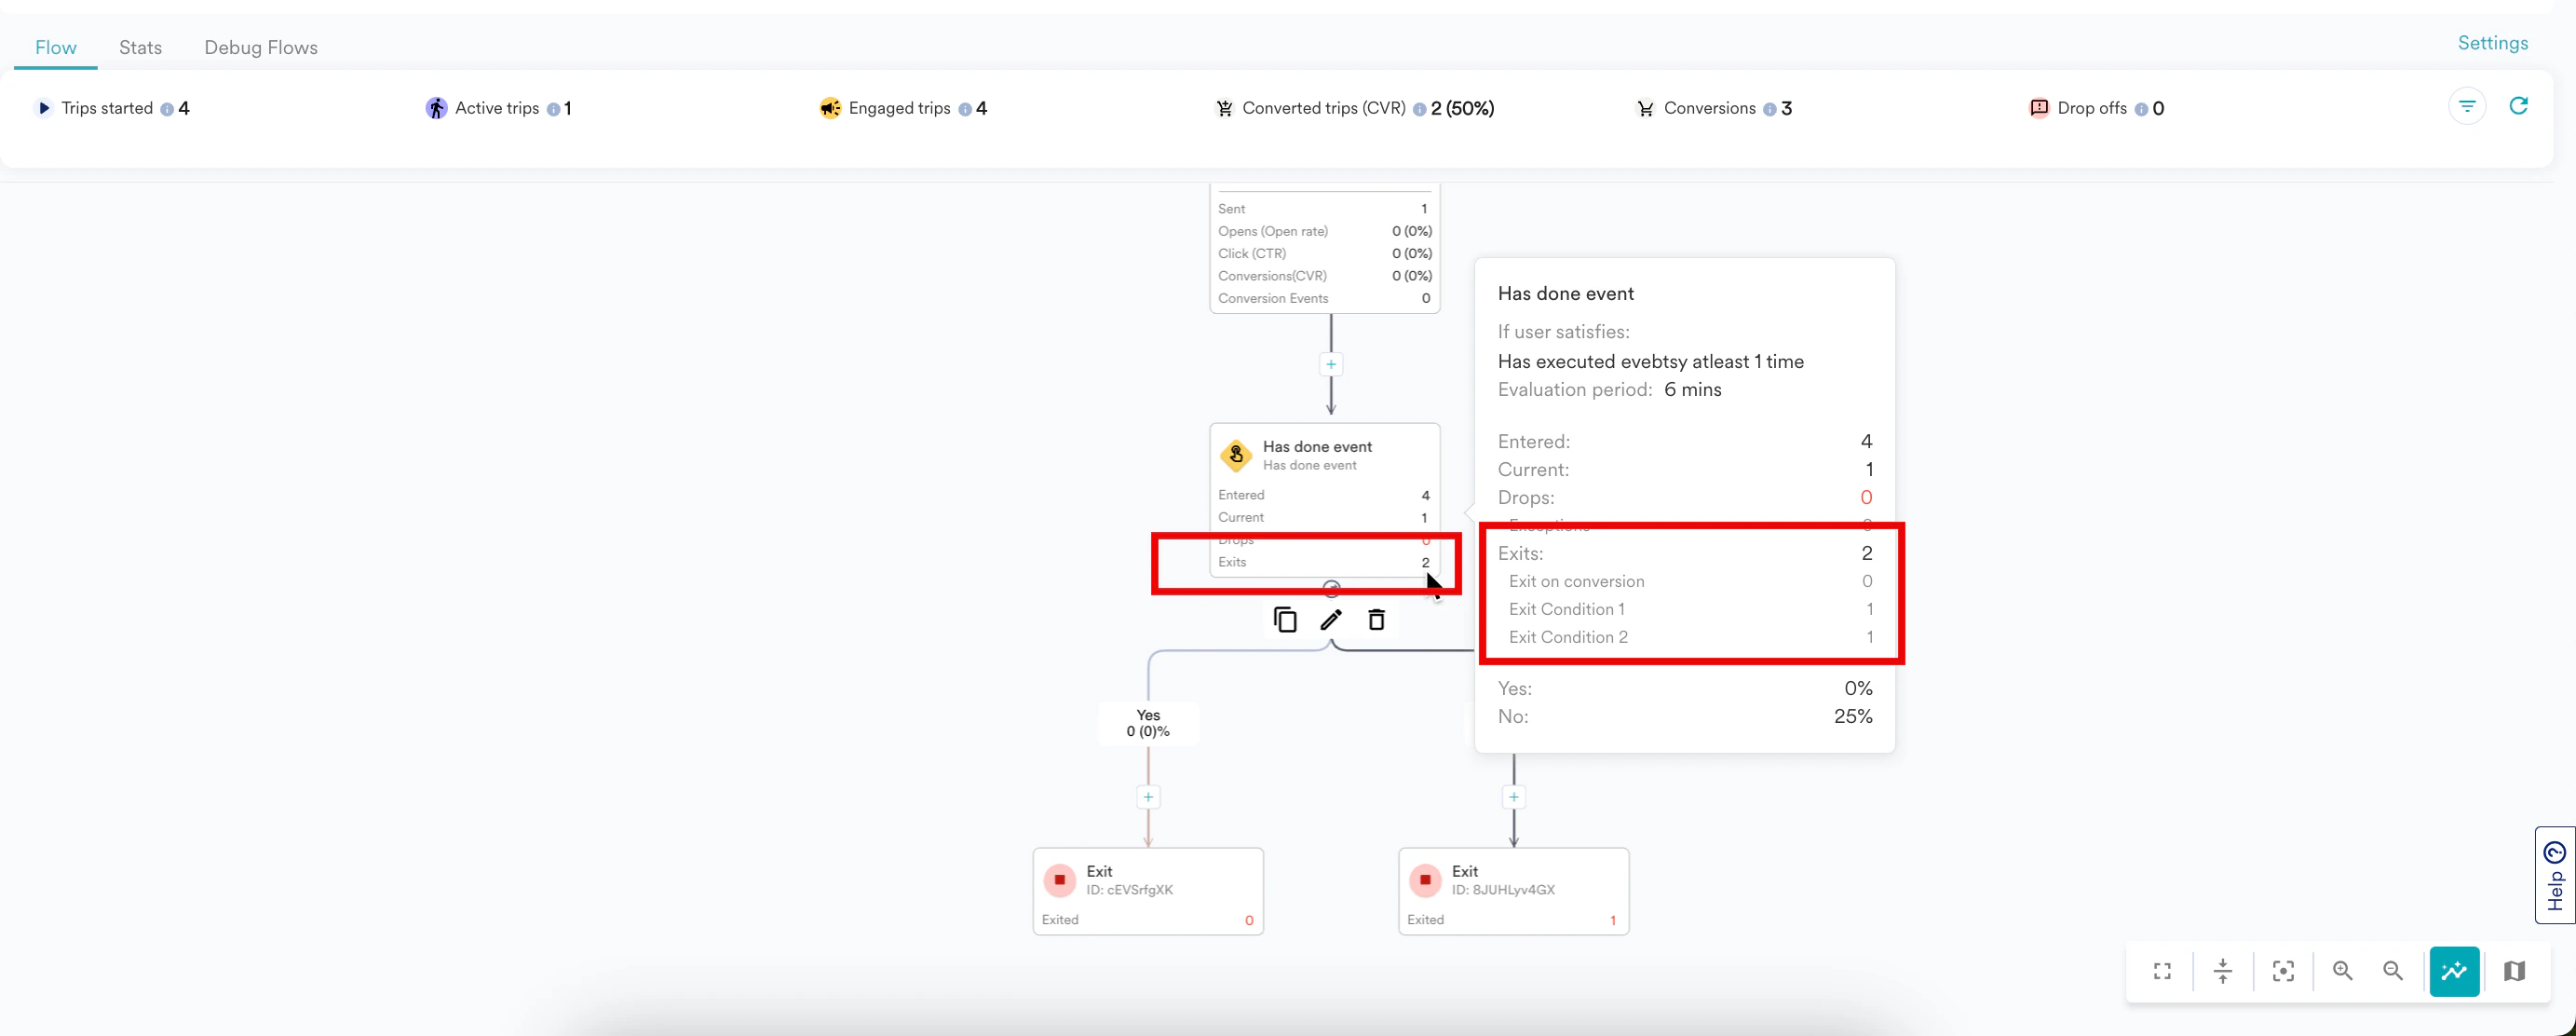Viewport: 2576px width, 1036px height.
Task: Click info icon beside Trips started
Action: click(167, 109)
